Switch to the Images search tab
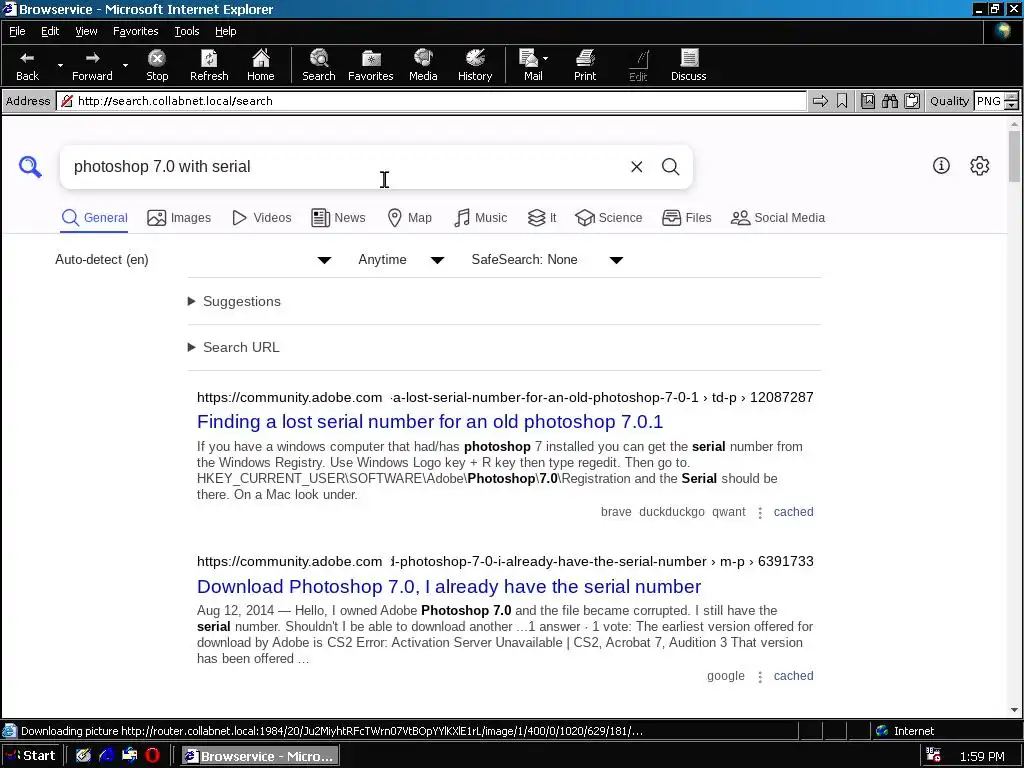1024x768 pixels. click(x=179, y=218)
